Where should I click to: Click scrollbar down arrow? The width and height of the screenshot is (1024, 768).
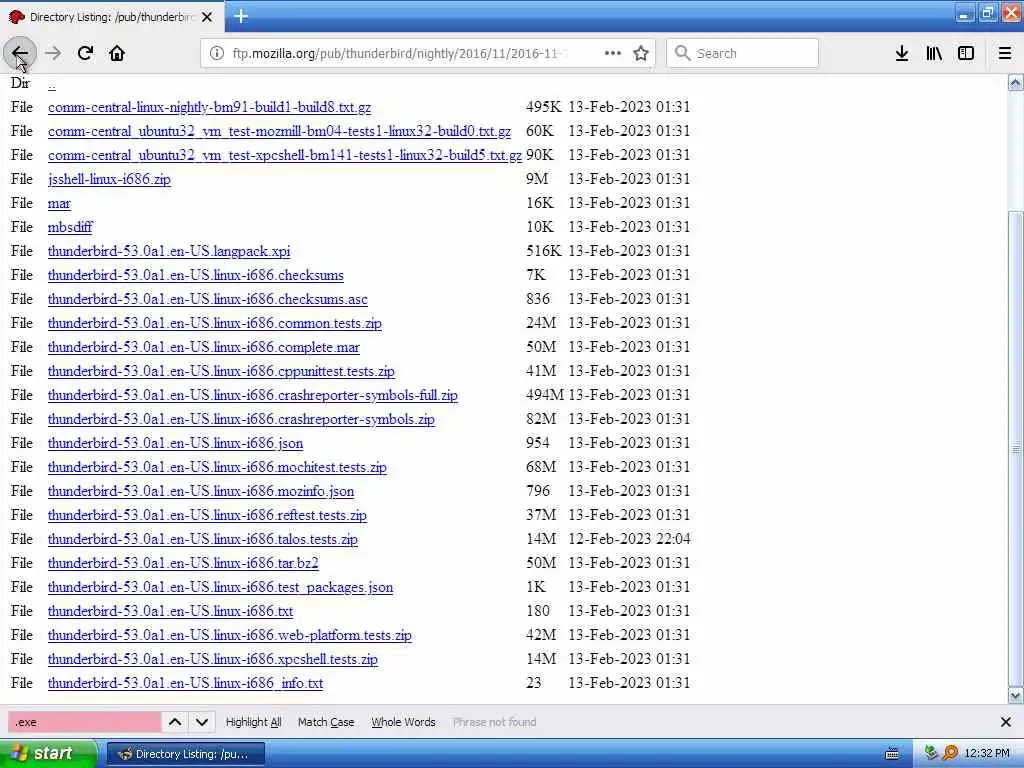coord(1016,696)
